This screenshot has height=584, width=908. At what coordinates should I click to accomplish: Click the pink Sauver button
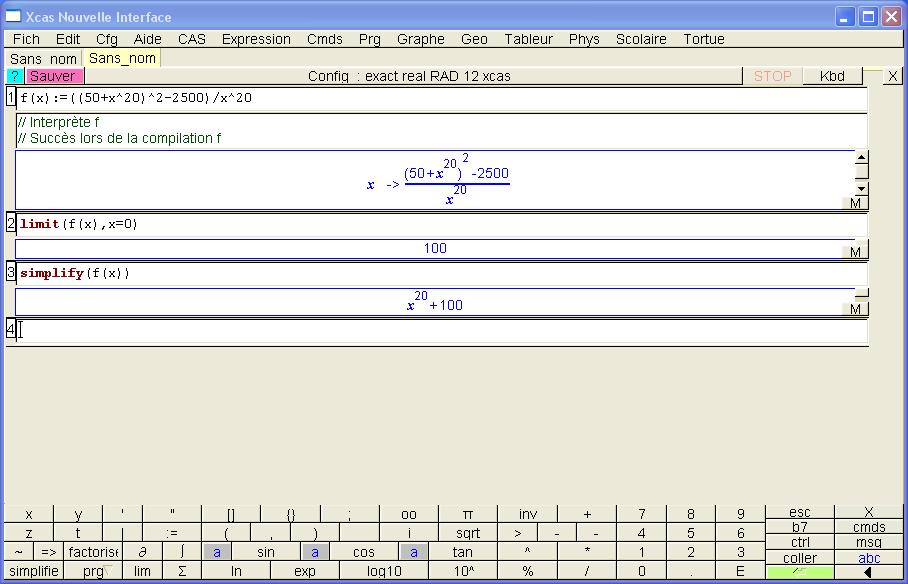tap(52, 76)
